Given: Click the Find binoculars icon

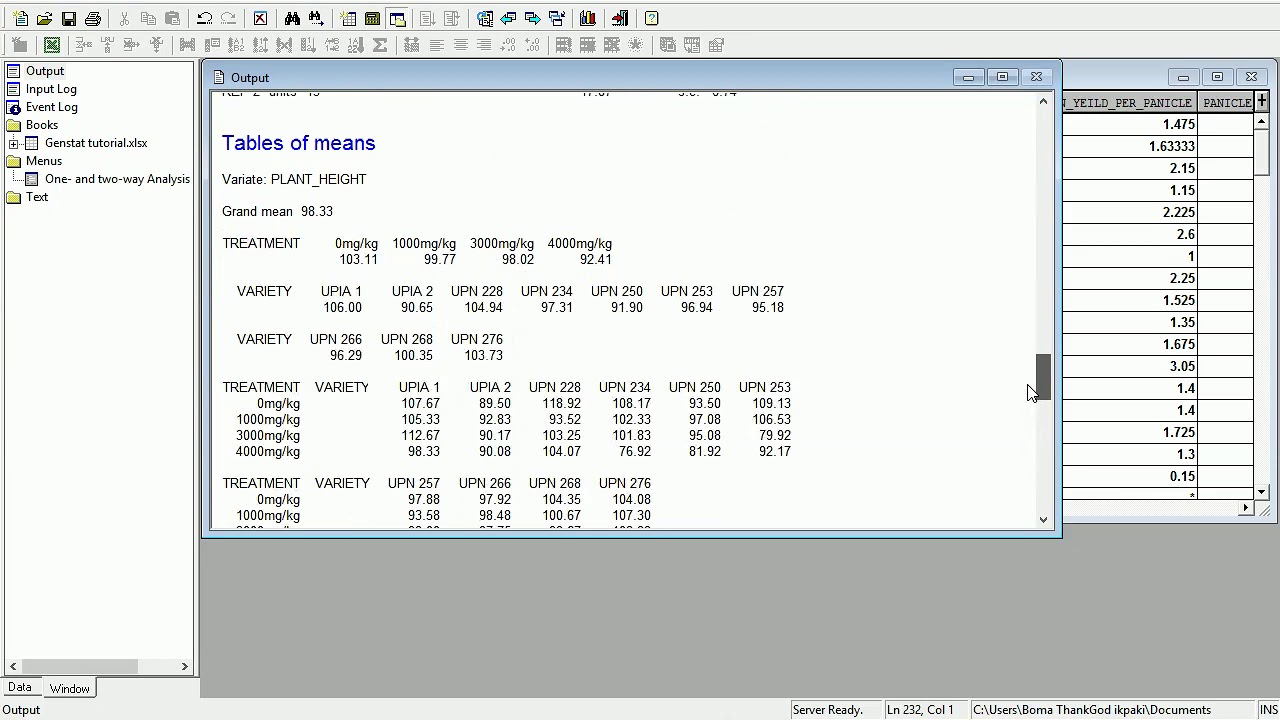Looking at the screenshot, I should coord(292,18).
